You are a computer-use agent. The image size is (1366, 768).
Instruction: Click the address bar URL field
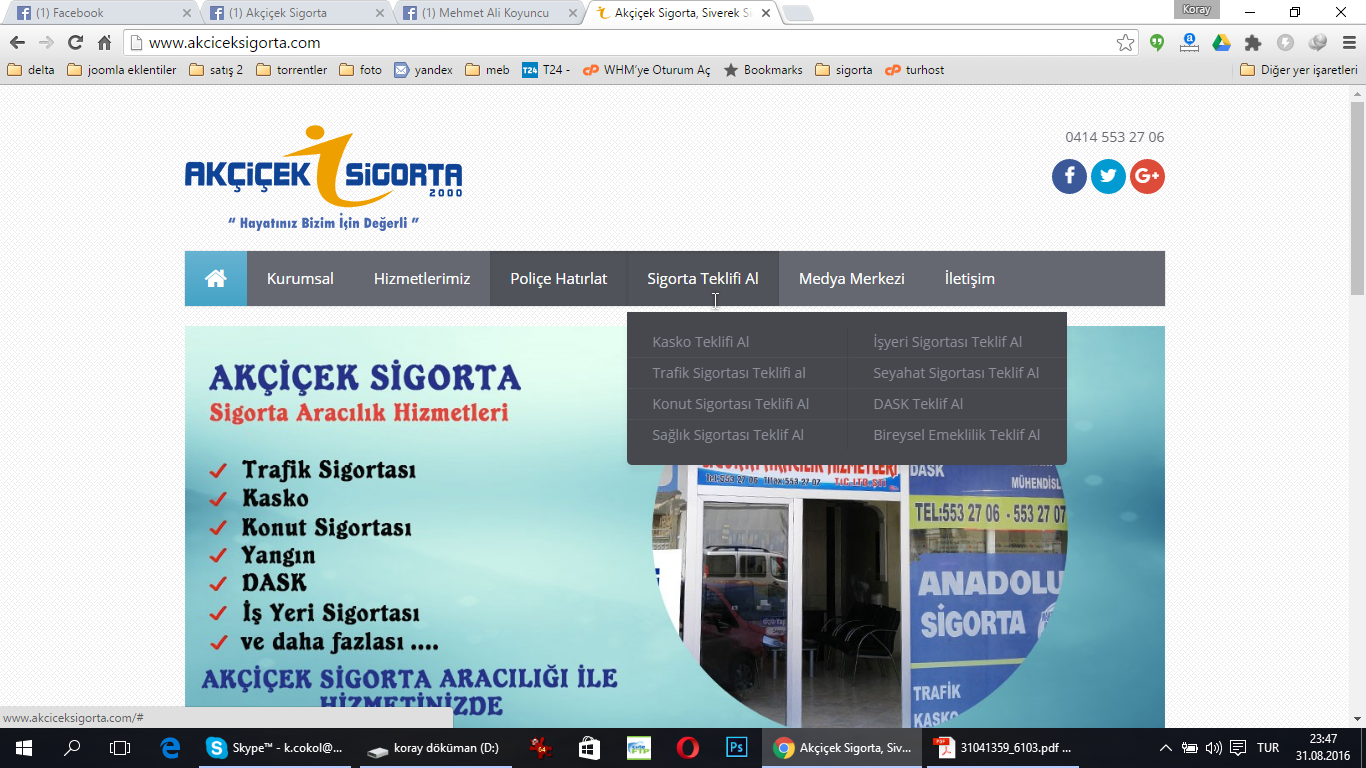pyautogui.click(x=630, y=42)
